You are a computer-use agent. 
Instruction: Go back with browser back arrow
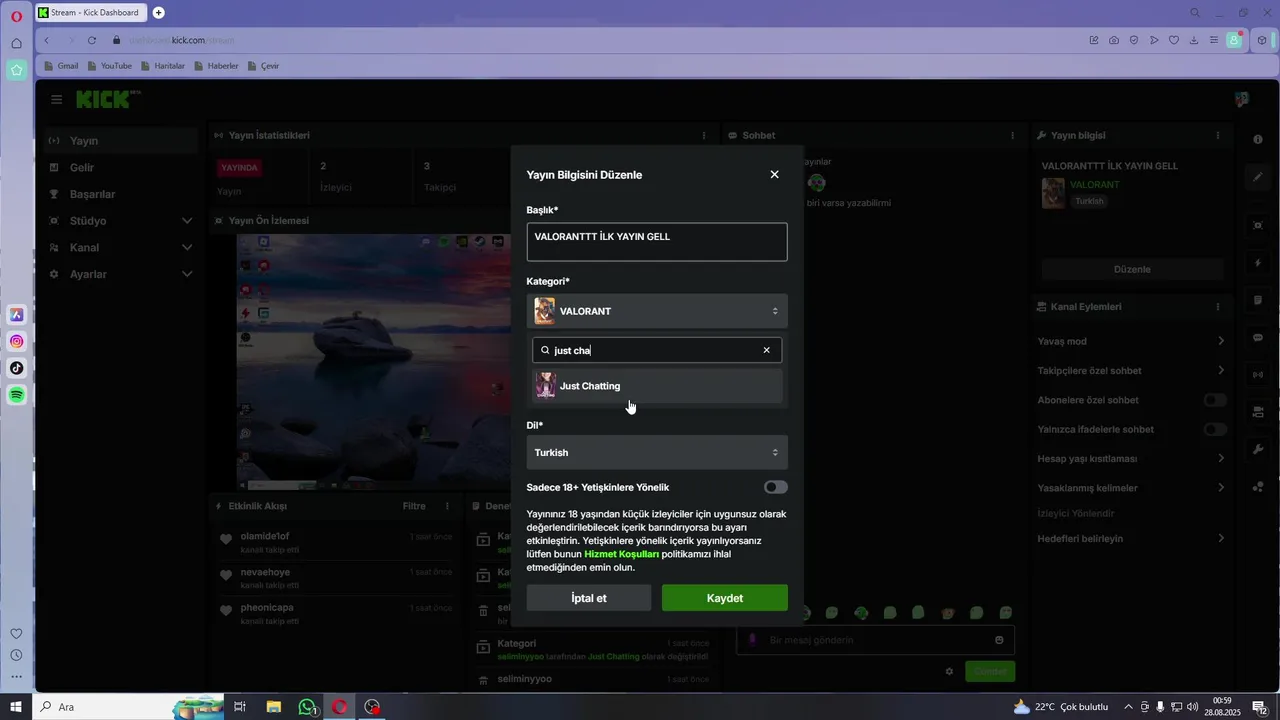click(47, 40)
